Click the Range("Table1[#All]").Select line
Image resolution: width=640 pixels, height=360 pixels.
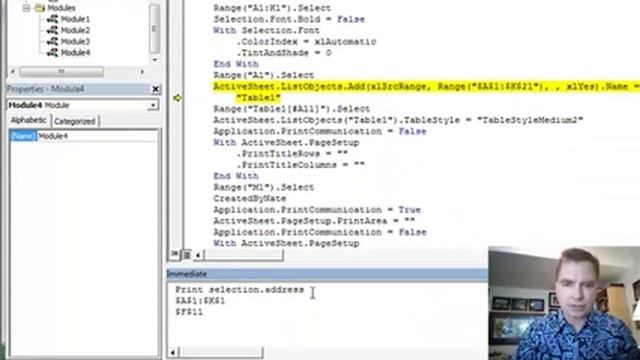[x=291, y=109]
